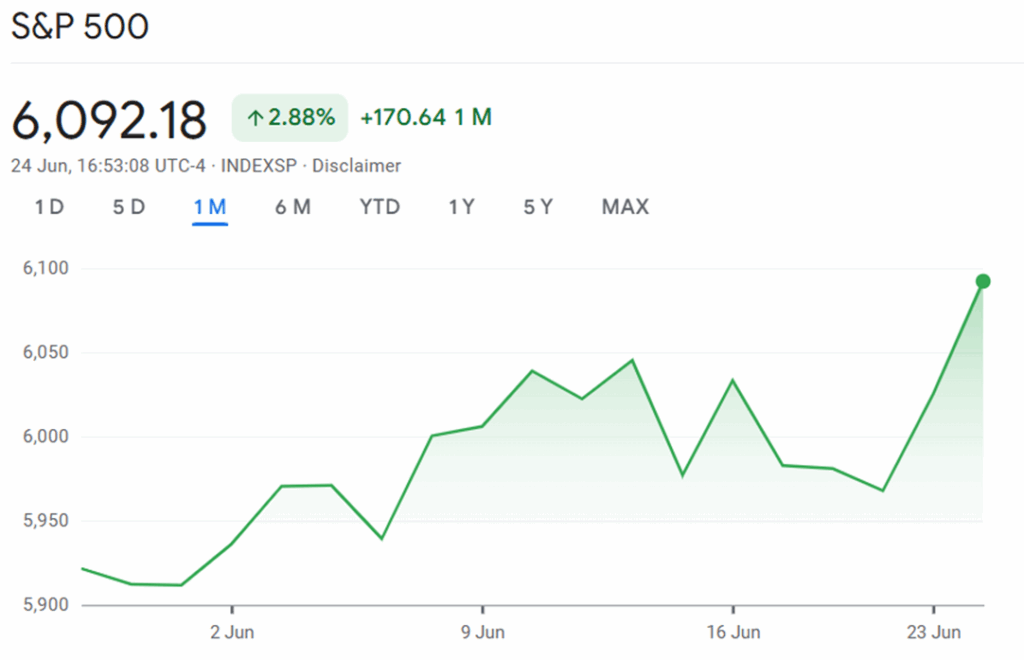Click the S&P 500 title

tap(80, 27)
